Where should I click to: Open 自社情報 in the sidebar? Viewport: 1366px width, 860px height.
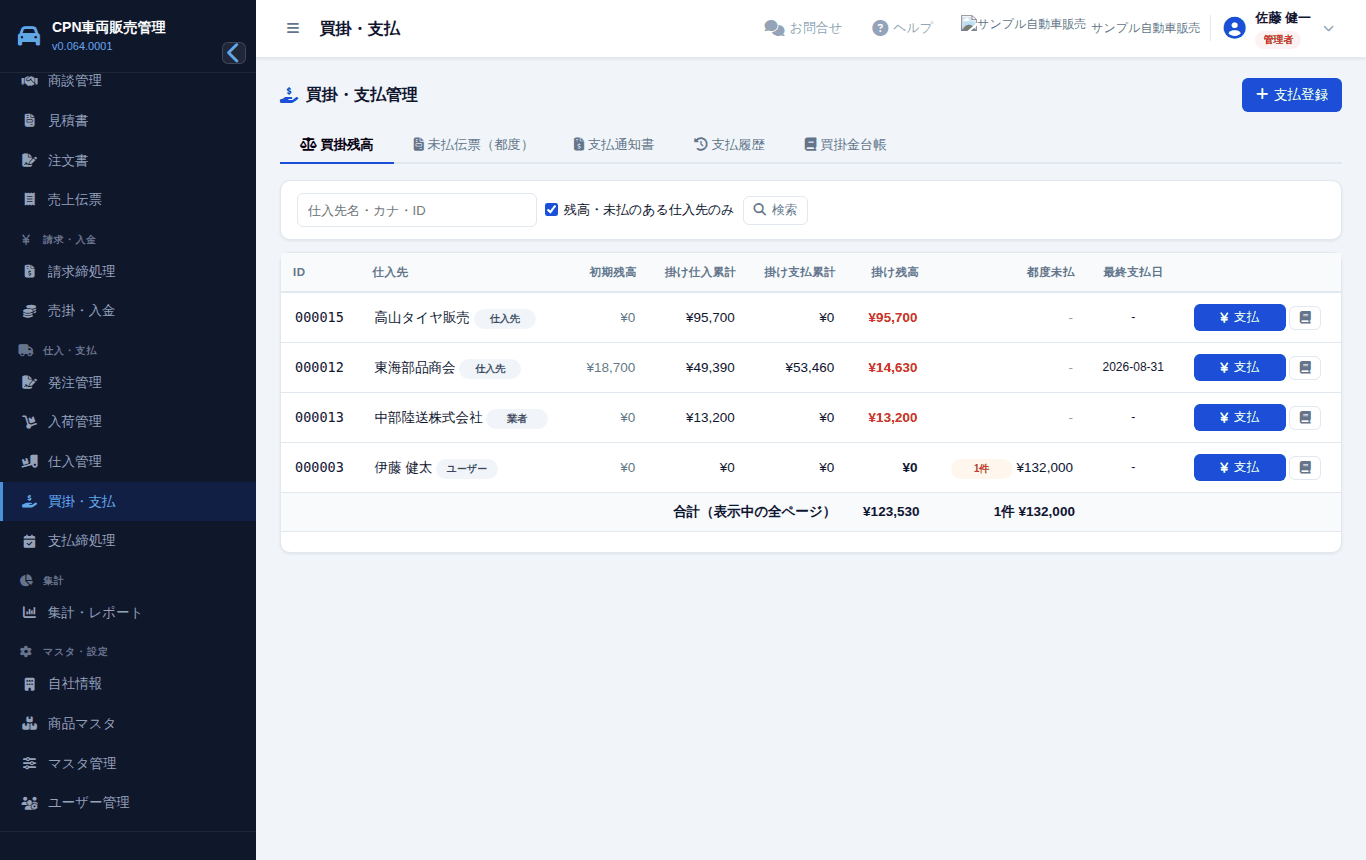[x=128, y=684]
